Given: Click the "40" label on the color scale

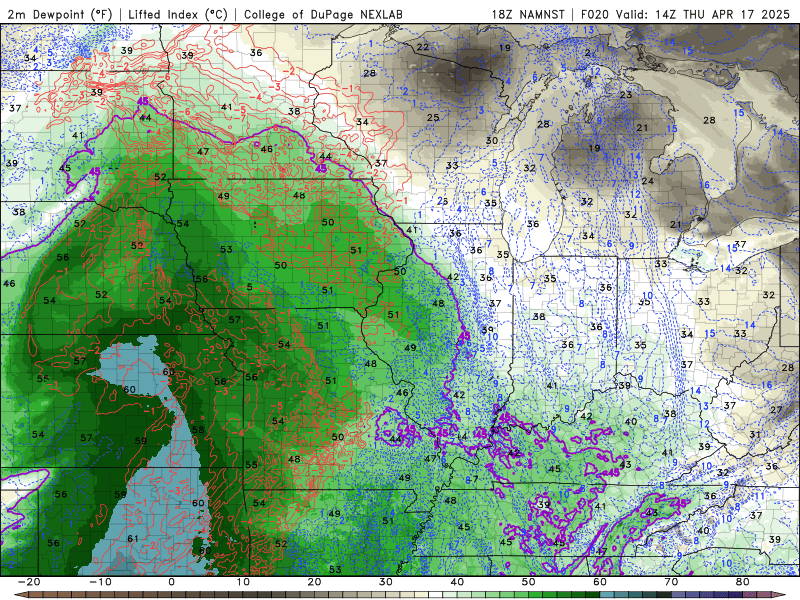Looking at the screenshot, I should point(457,582).
